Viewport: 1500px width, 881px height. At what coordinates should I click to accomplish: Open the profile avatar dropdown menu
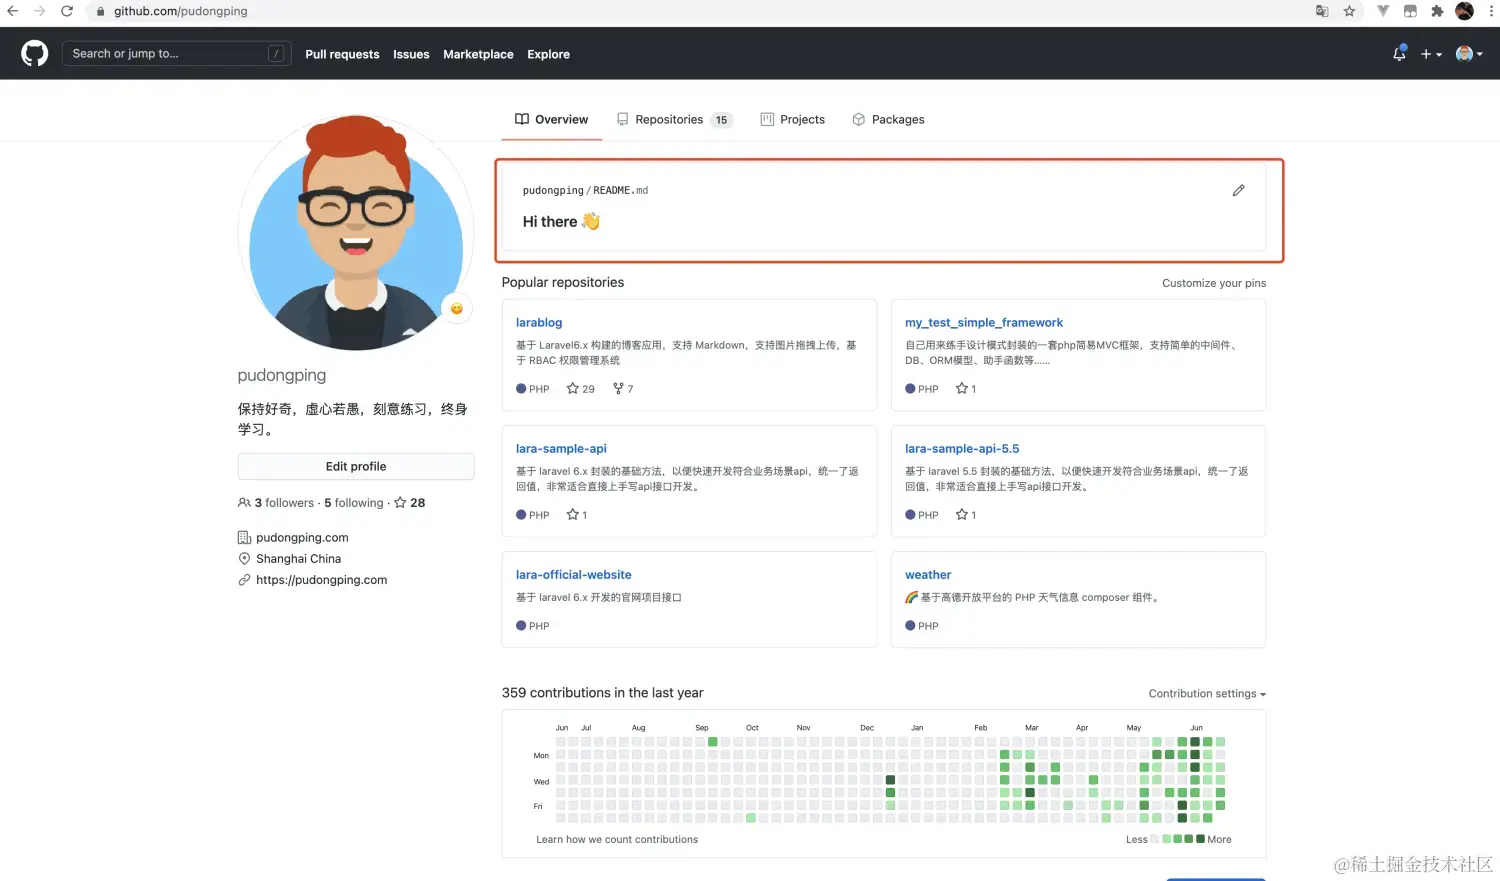[x=1464, y=53]
